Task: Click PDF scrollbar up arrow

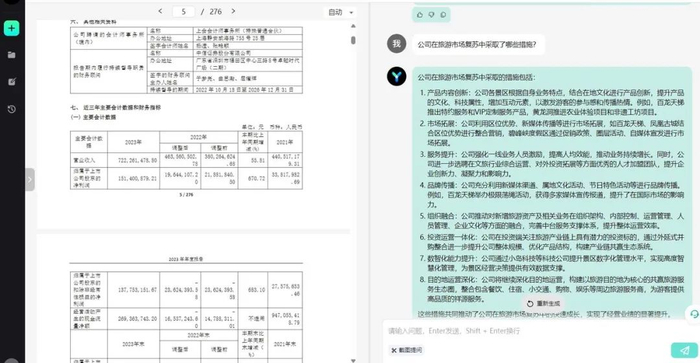Action: pos(353,26)
